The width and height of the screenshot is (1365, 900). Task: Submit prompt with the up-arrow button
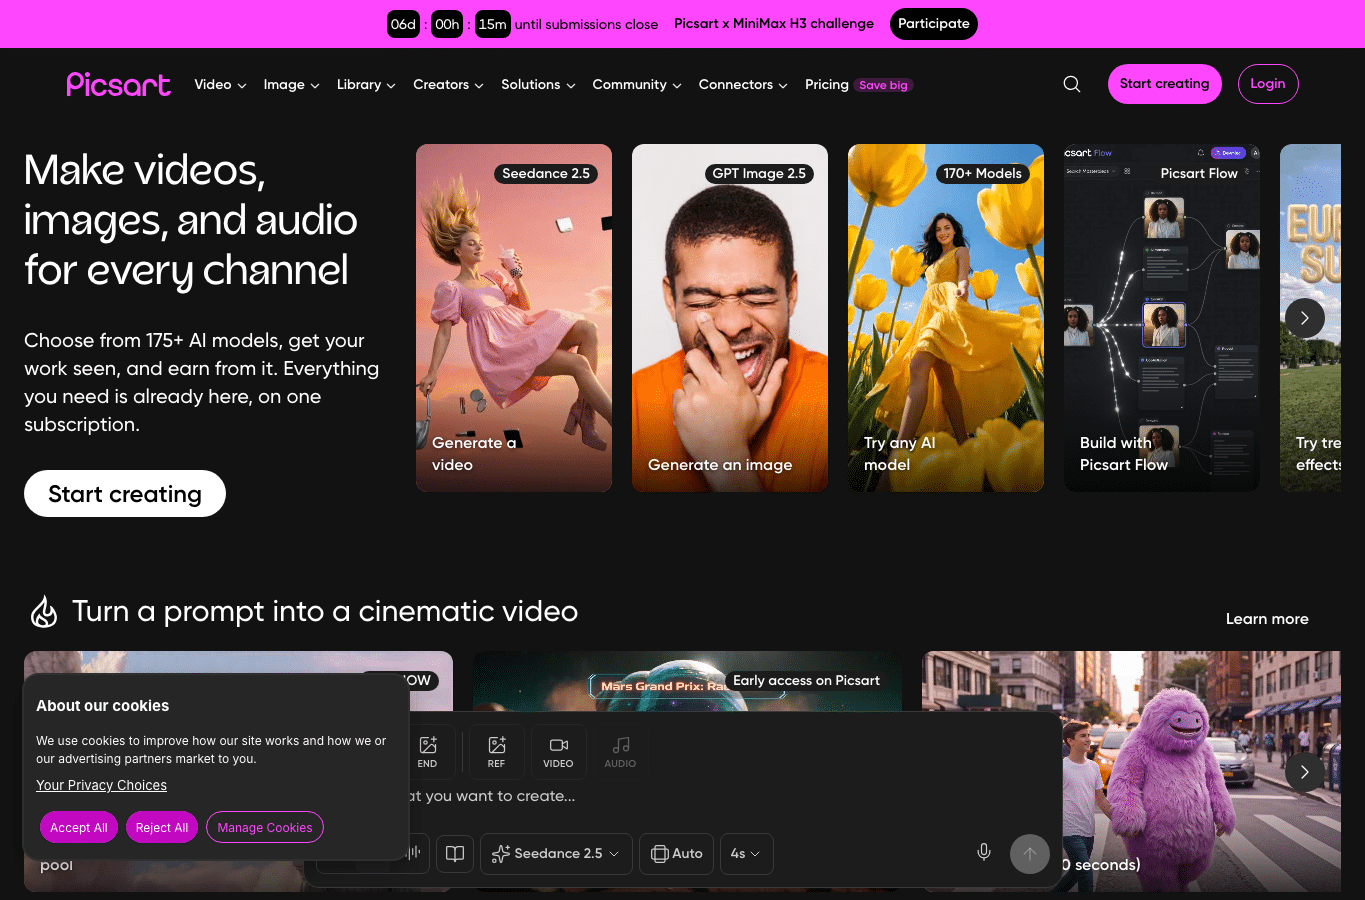[x=1030, y=854]
